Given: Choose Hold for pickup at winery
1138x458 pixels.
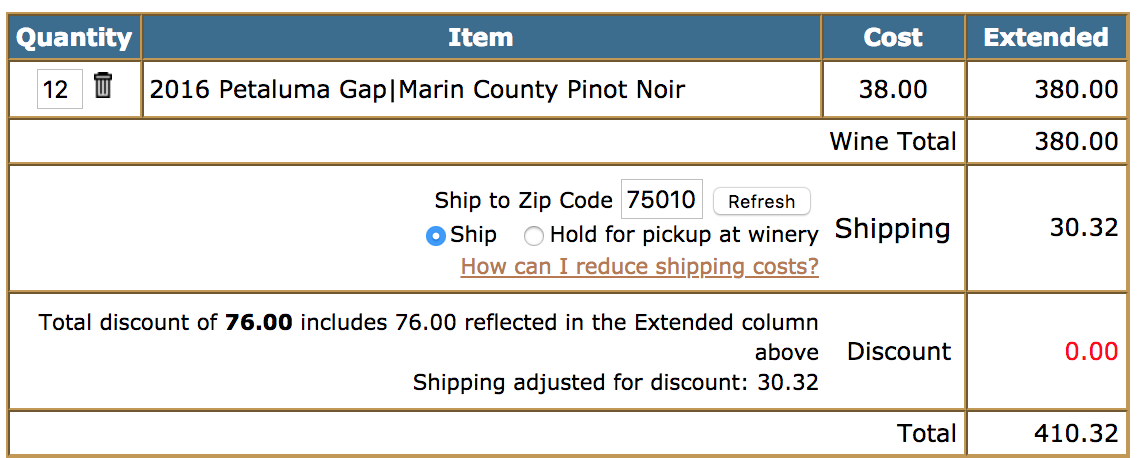Looking at the screenshot, I should coord(534,236).
